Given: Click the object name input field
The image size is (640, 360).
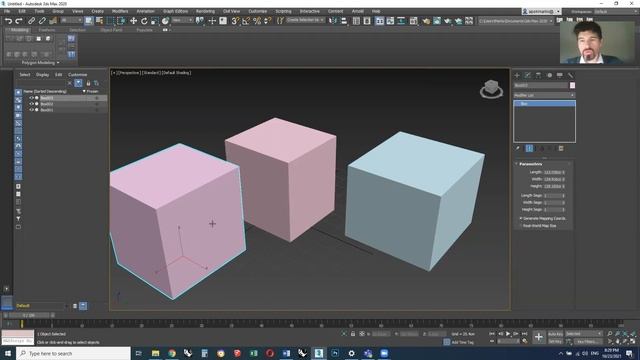Looking at the screenshot, I should (540, 85).
